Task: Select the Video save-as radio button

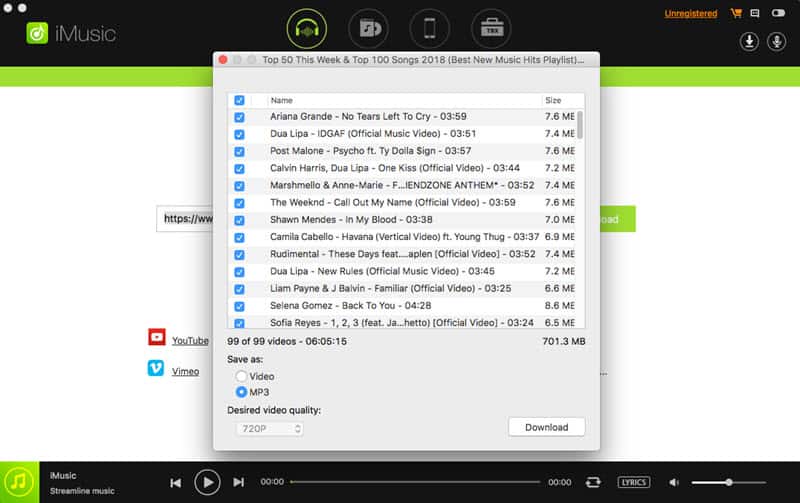Action: [241, 376]
